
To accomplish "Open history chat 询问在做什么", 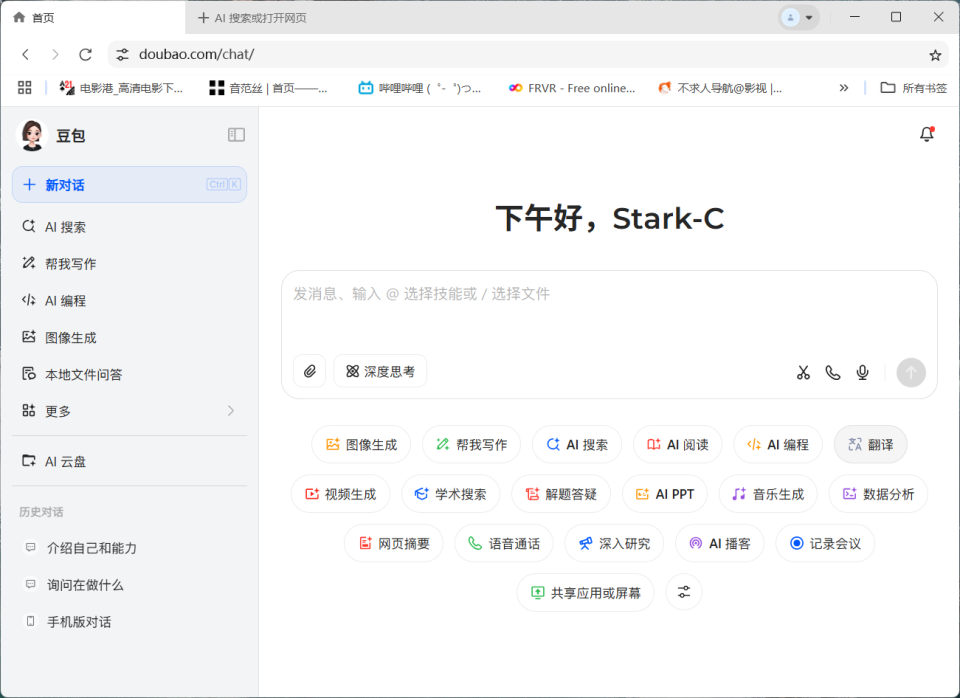I will [x=129, y=585].
